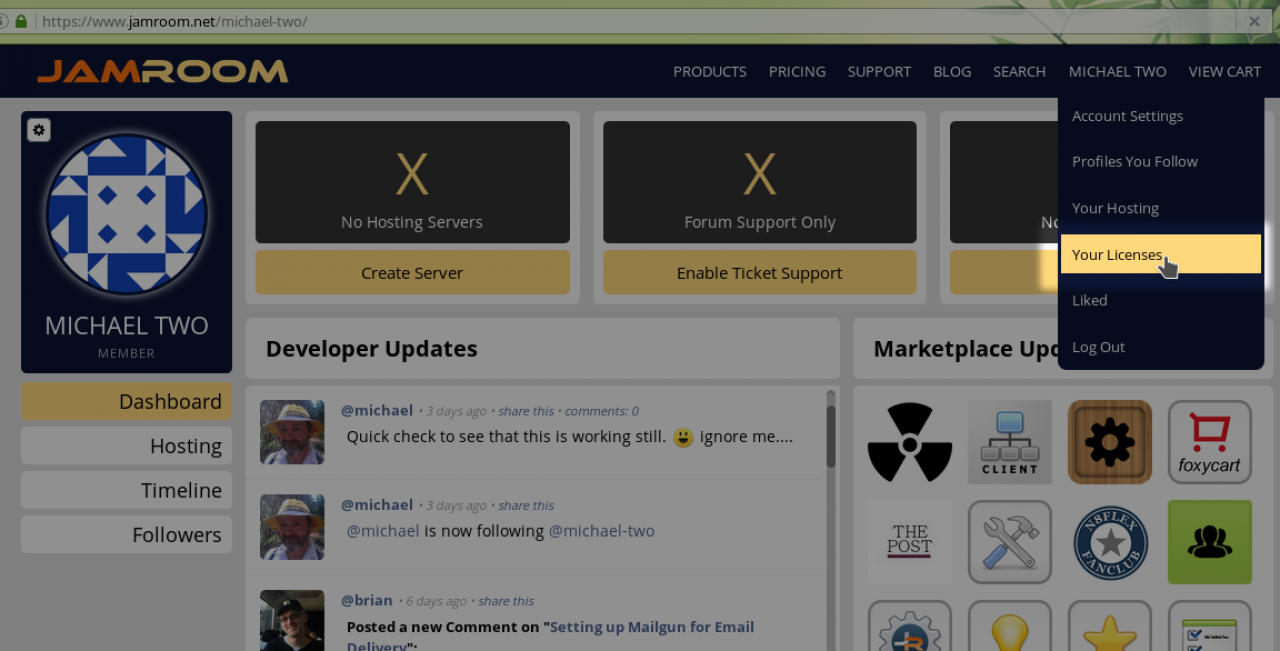
Task: Click the lightbulb marketplace icon
Action: coord(1010,626)
